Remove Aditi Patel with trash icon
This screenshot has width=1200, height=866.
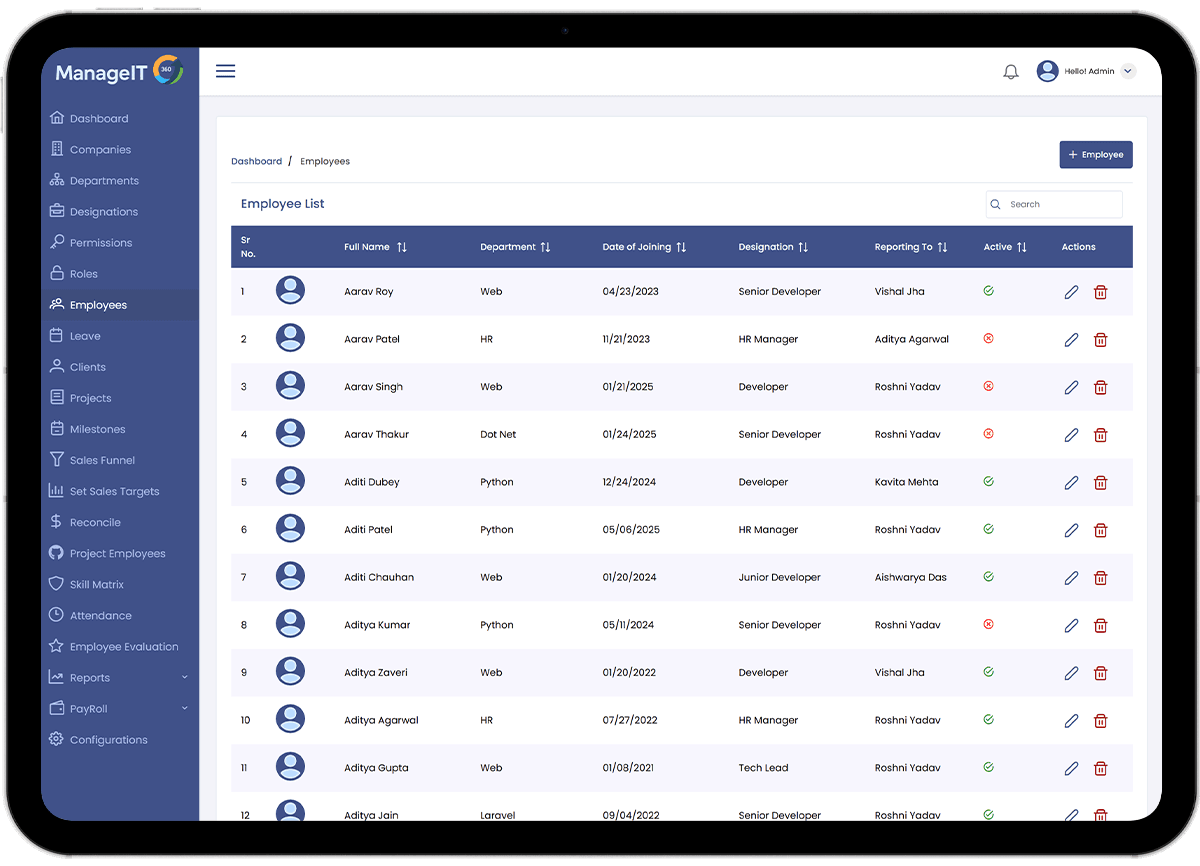pos(1100,530)
